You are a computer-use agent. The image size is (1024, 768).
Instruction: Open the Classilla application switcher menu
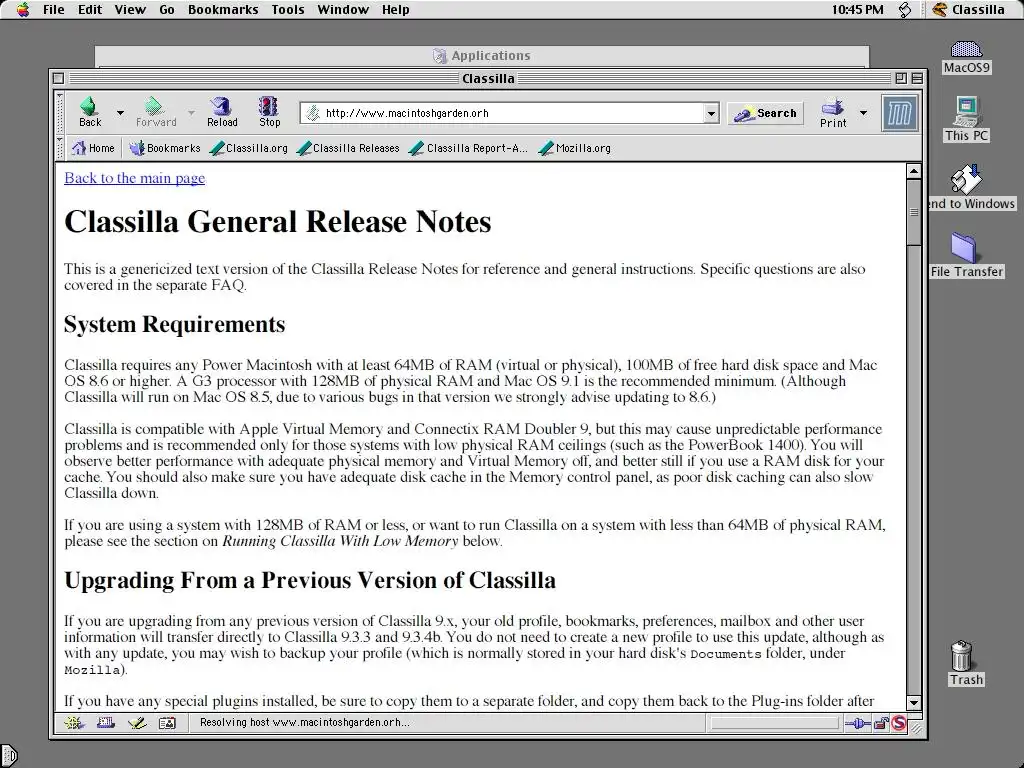pos(969,10)
